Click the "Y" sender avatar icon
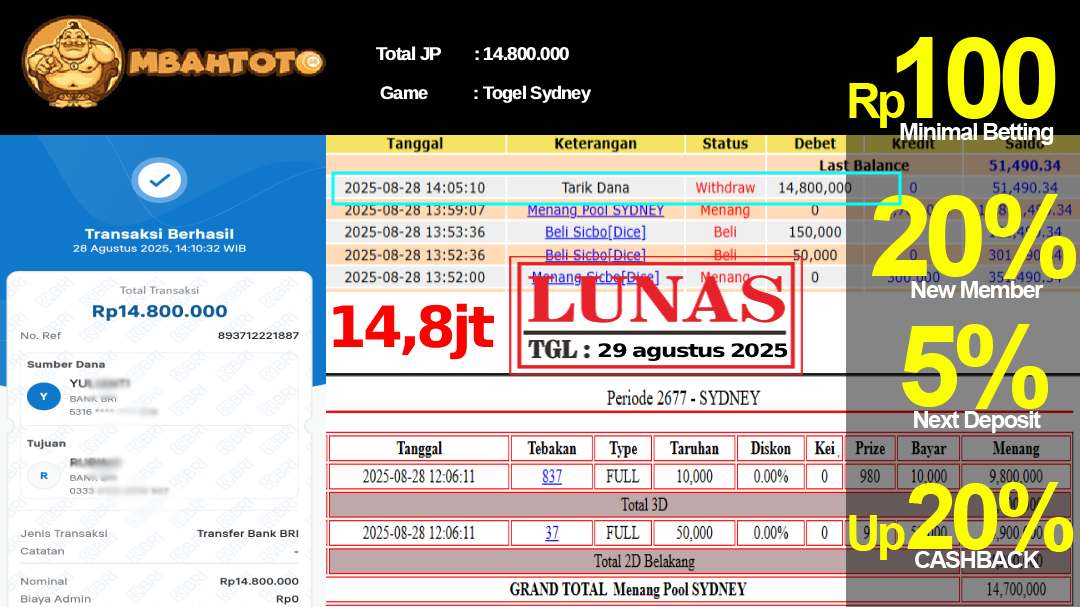Viewport: 1080px width, 607px height. click(x=43, y=397)
